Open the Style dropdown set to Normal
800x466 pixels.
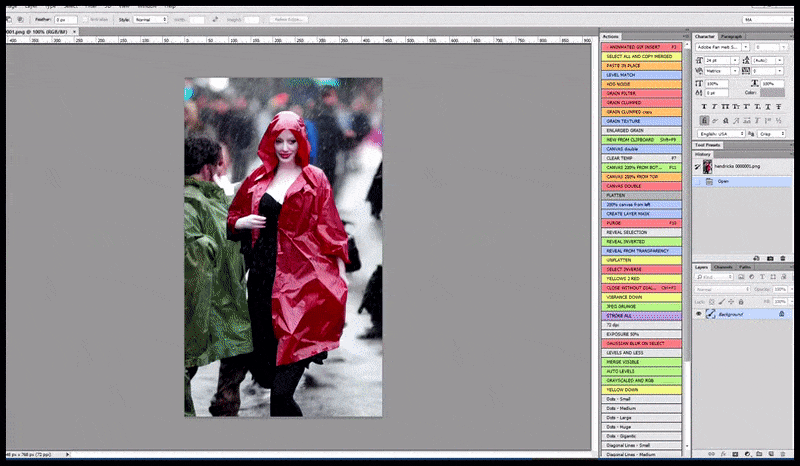151,19
